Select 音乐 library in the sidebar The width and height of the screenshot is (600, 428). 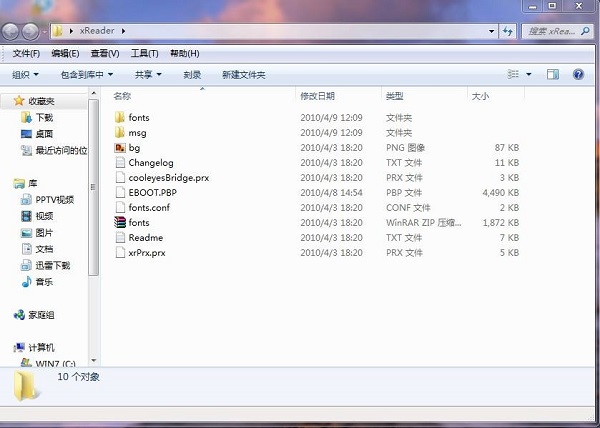click(44, 282)
